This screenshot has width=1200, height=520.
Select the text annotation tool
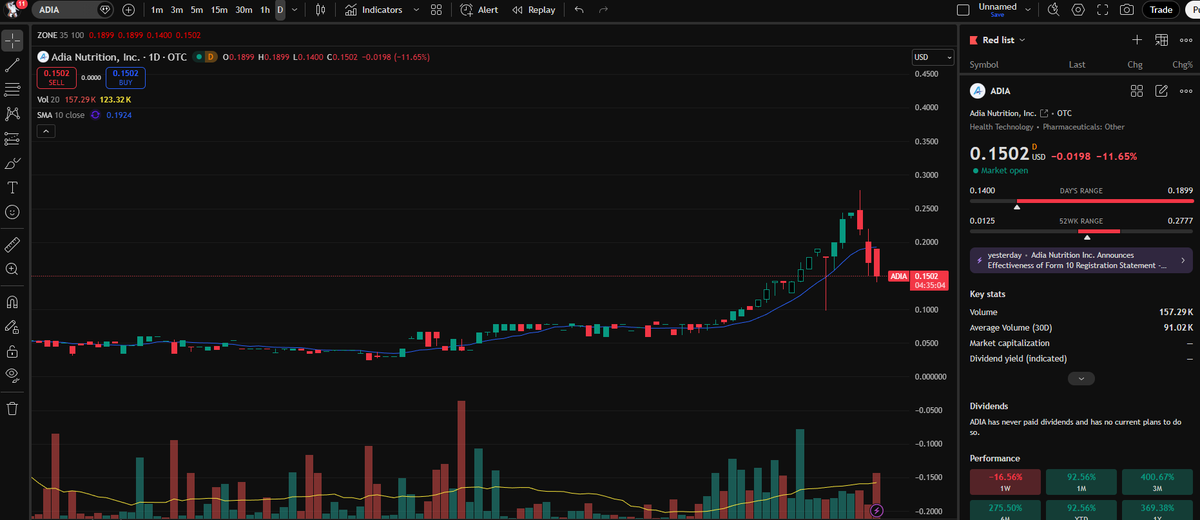[x=12, y=188]
